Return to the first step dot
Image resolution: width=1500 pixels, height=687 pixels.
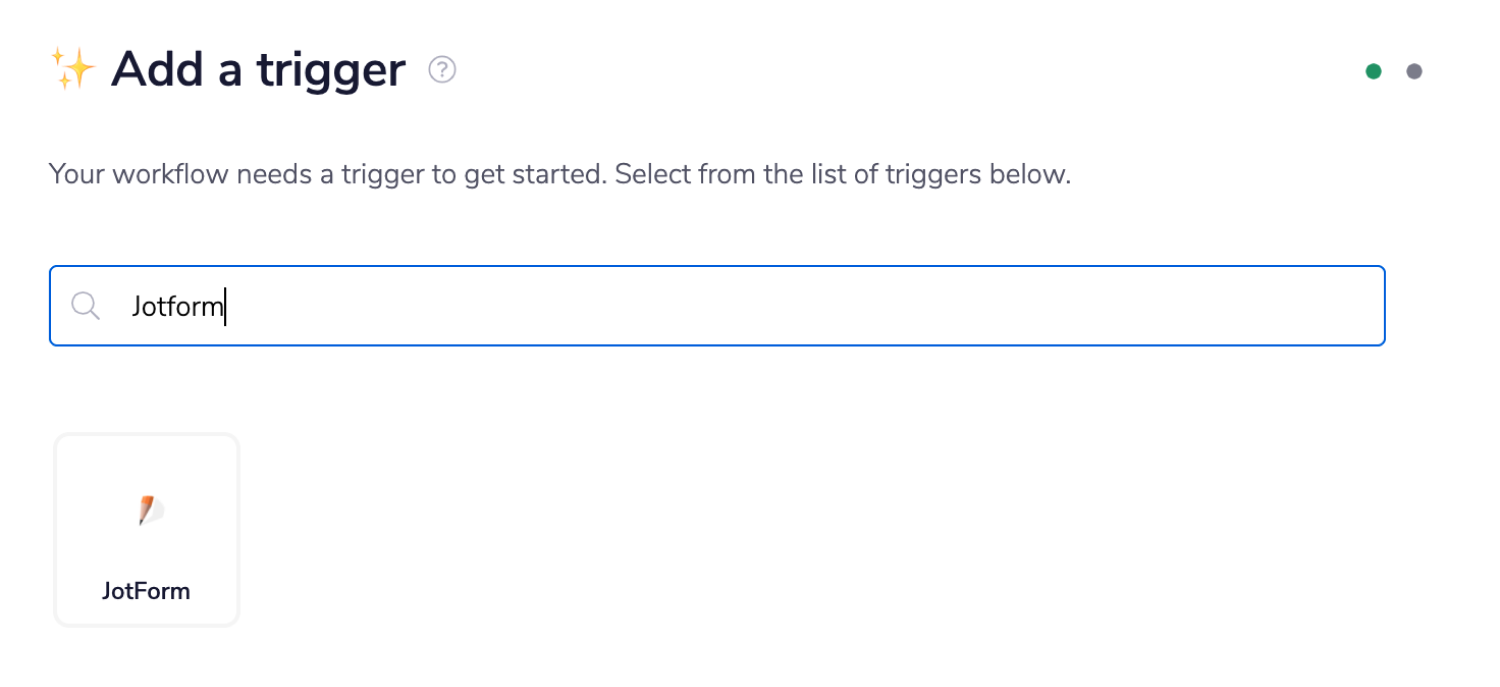coord(1374,71)
